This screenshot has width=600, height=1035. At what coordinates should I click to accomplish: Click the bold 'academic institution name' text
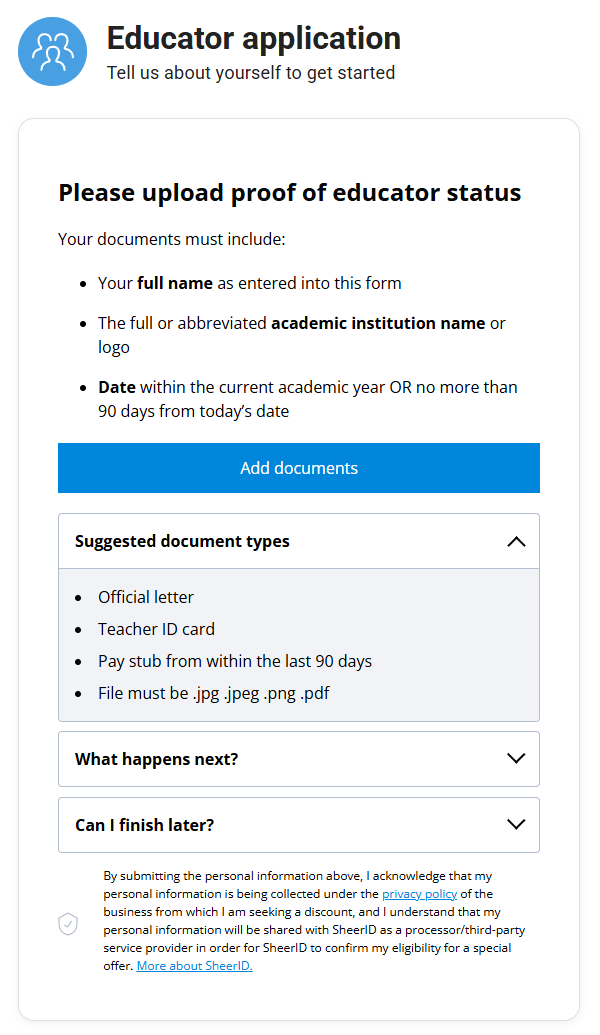[x=378, y=323]
